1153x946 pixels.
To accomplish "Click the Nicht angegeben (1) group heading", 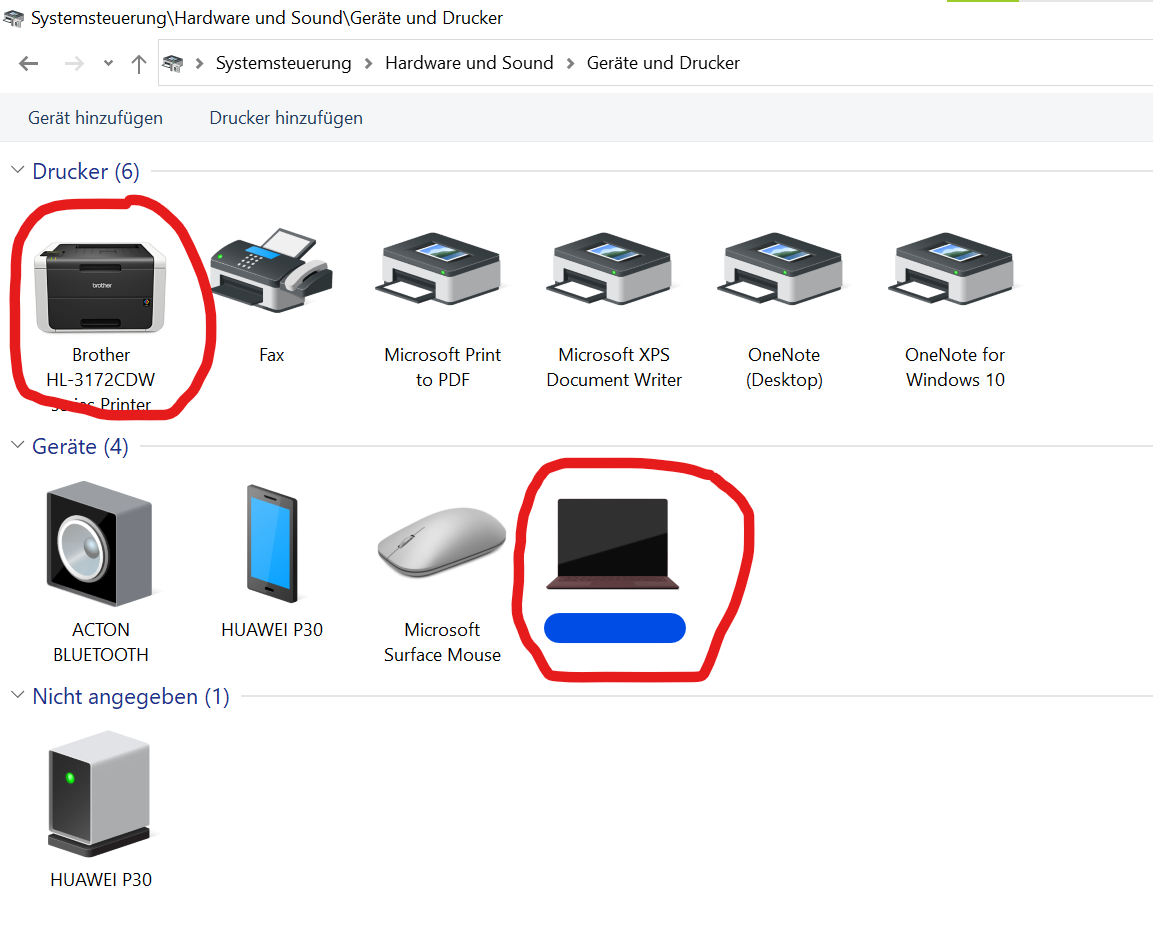I will pos(131,697).
